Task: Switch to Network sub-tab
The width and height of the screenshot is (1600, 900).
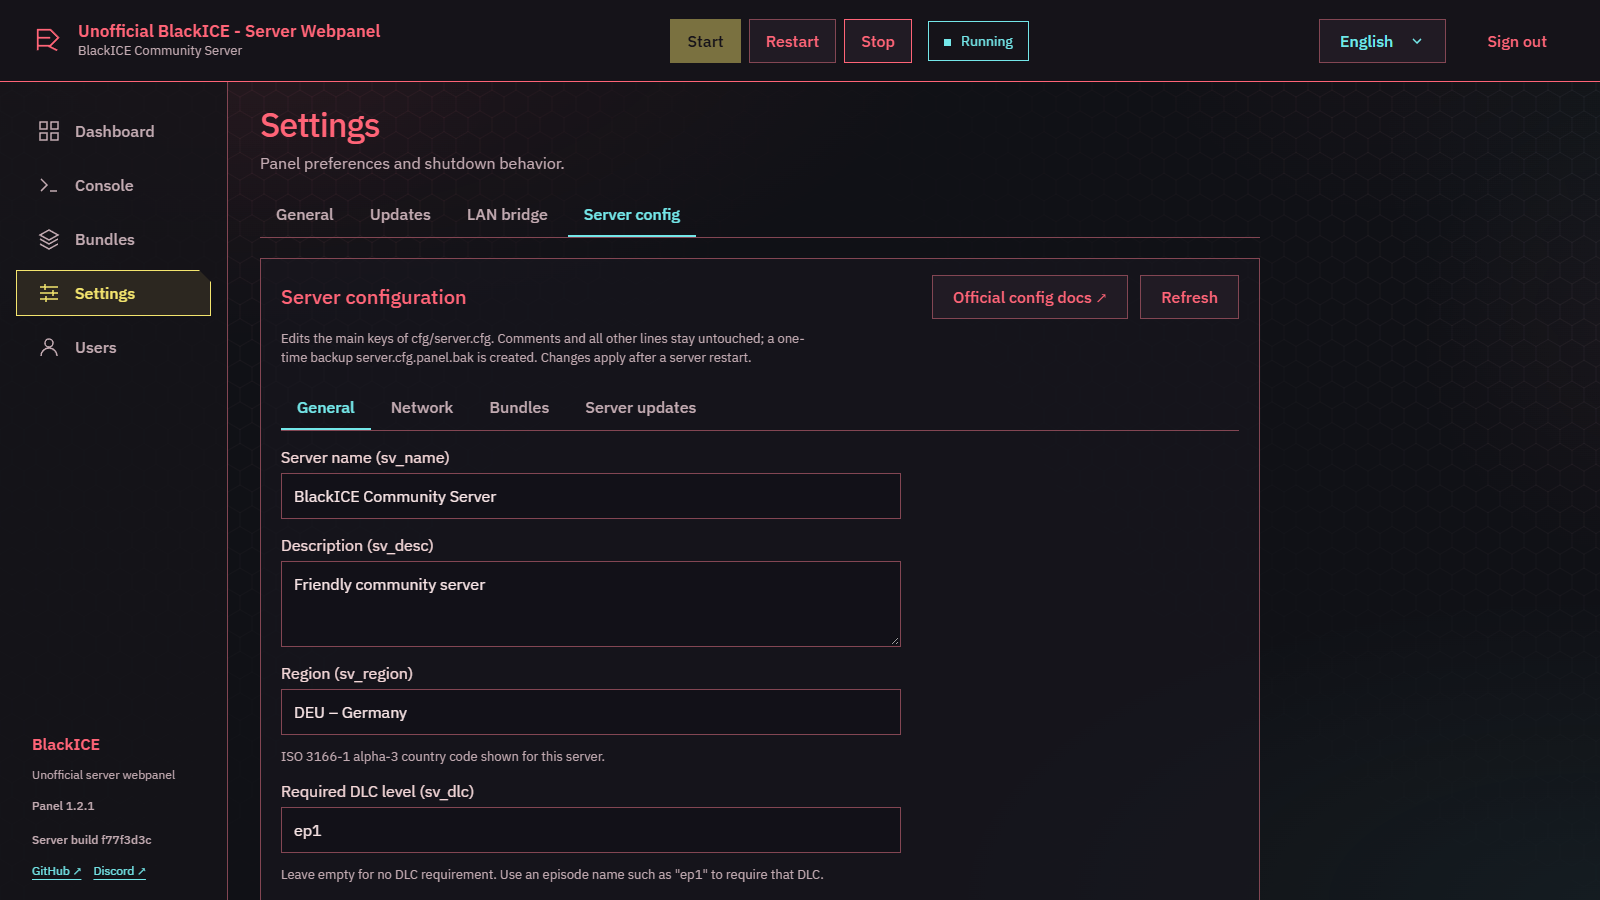Action: (422, 408)
